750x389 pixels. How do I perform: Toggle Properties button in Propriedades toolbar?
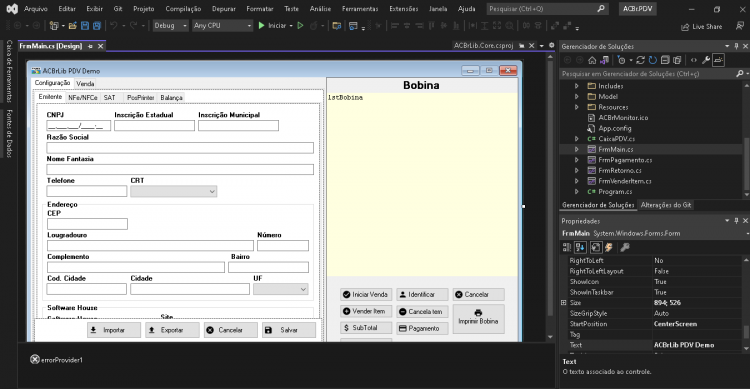[596, 247]
